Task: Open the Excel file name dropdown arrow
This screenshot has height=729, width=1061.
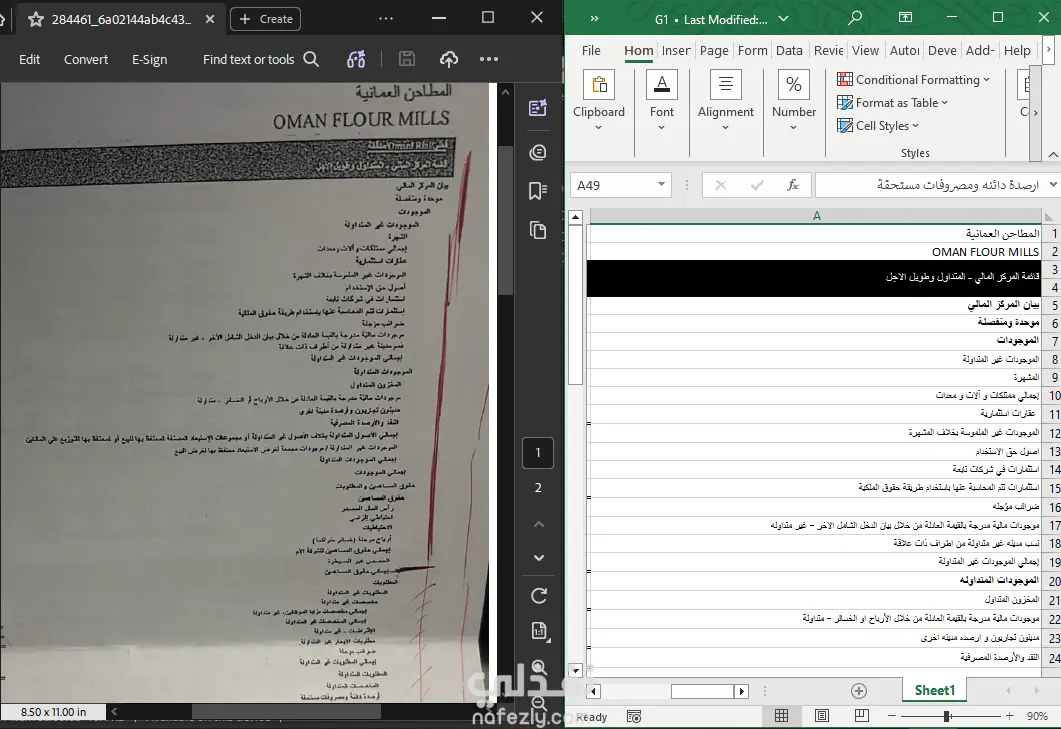Action: tap(783, 19)
